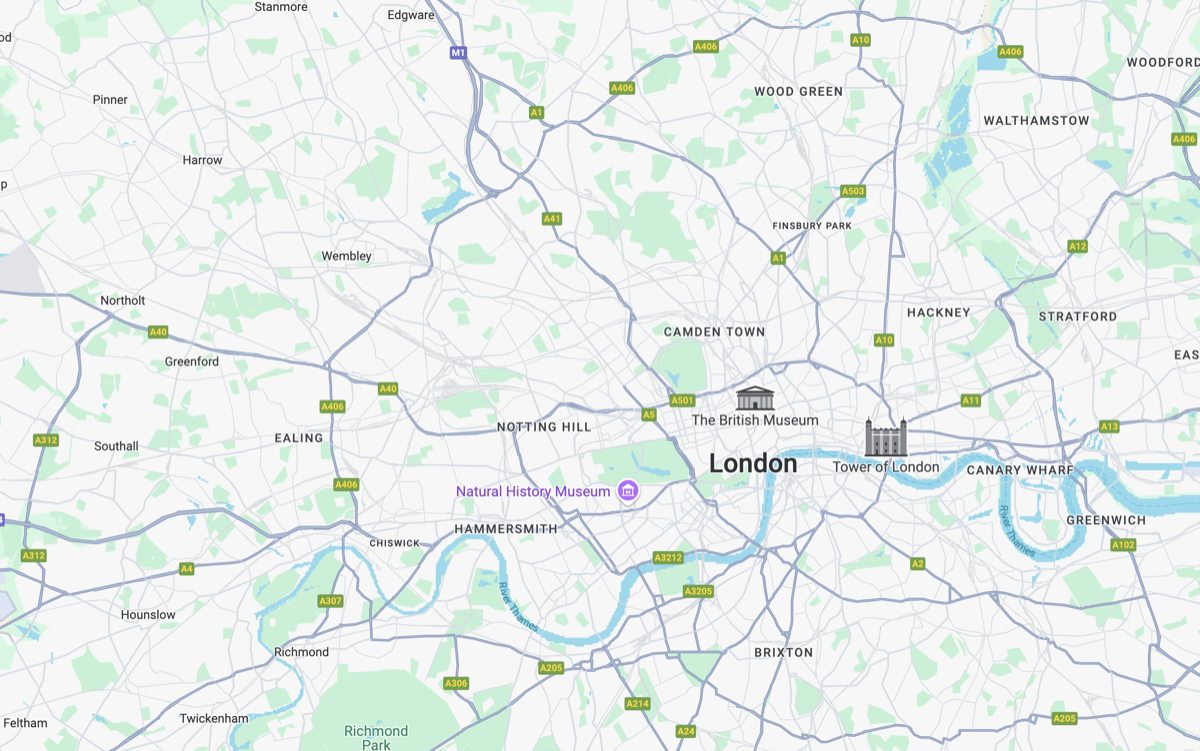Click the British Museum landmark icon

tap(755, 398)
